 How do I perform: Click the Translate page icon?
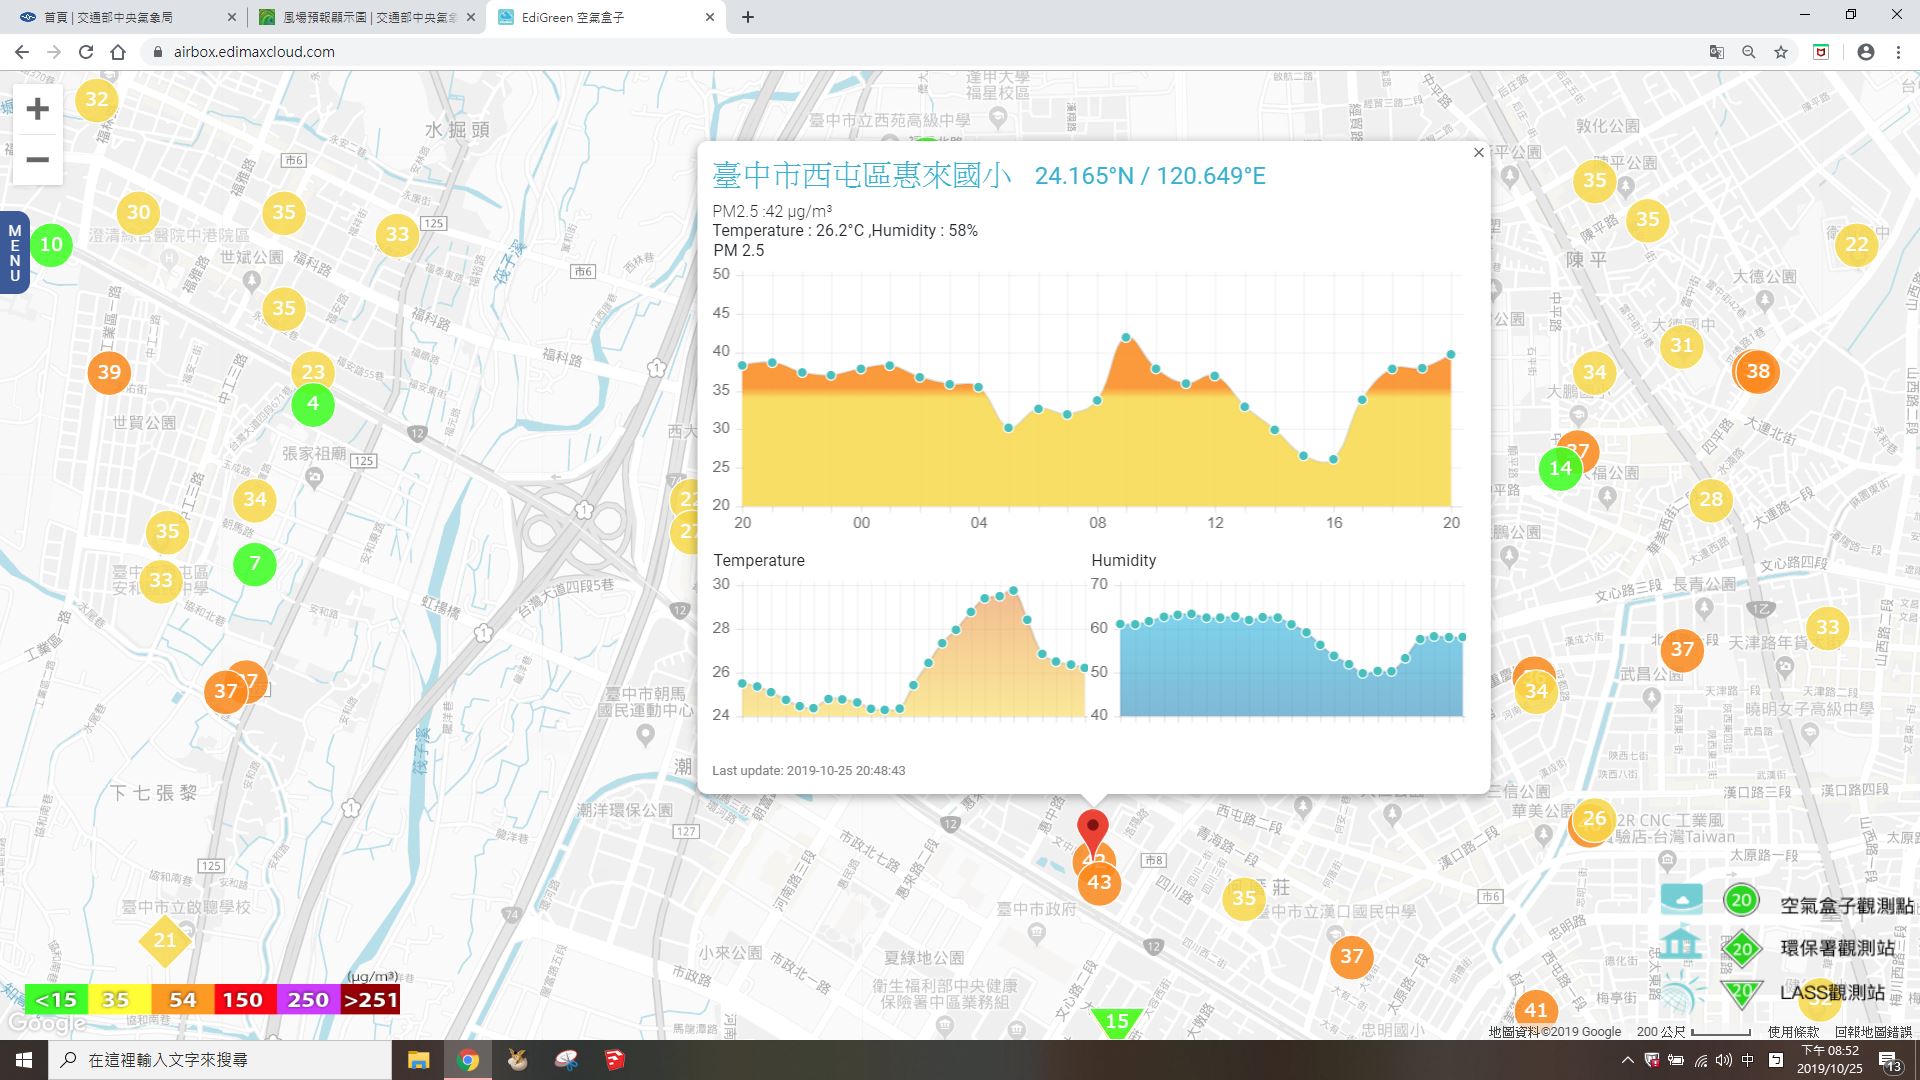(x=1716, y=52)
